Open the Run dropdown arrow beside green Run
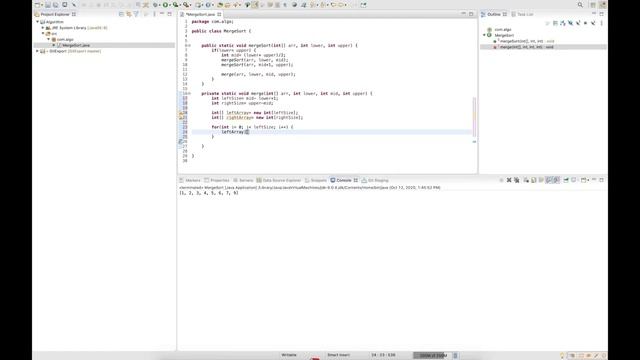Screen dimensions: 640x360 coord(169,5)
